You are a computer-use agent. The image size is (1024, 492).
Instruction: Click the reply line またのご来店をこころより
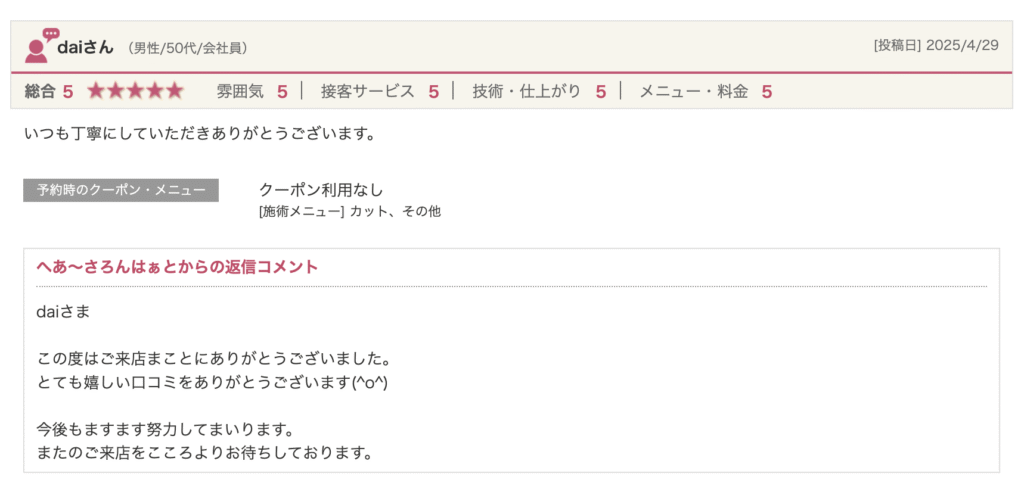coord(204,453)
